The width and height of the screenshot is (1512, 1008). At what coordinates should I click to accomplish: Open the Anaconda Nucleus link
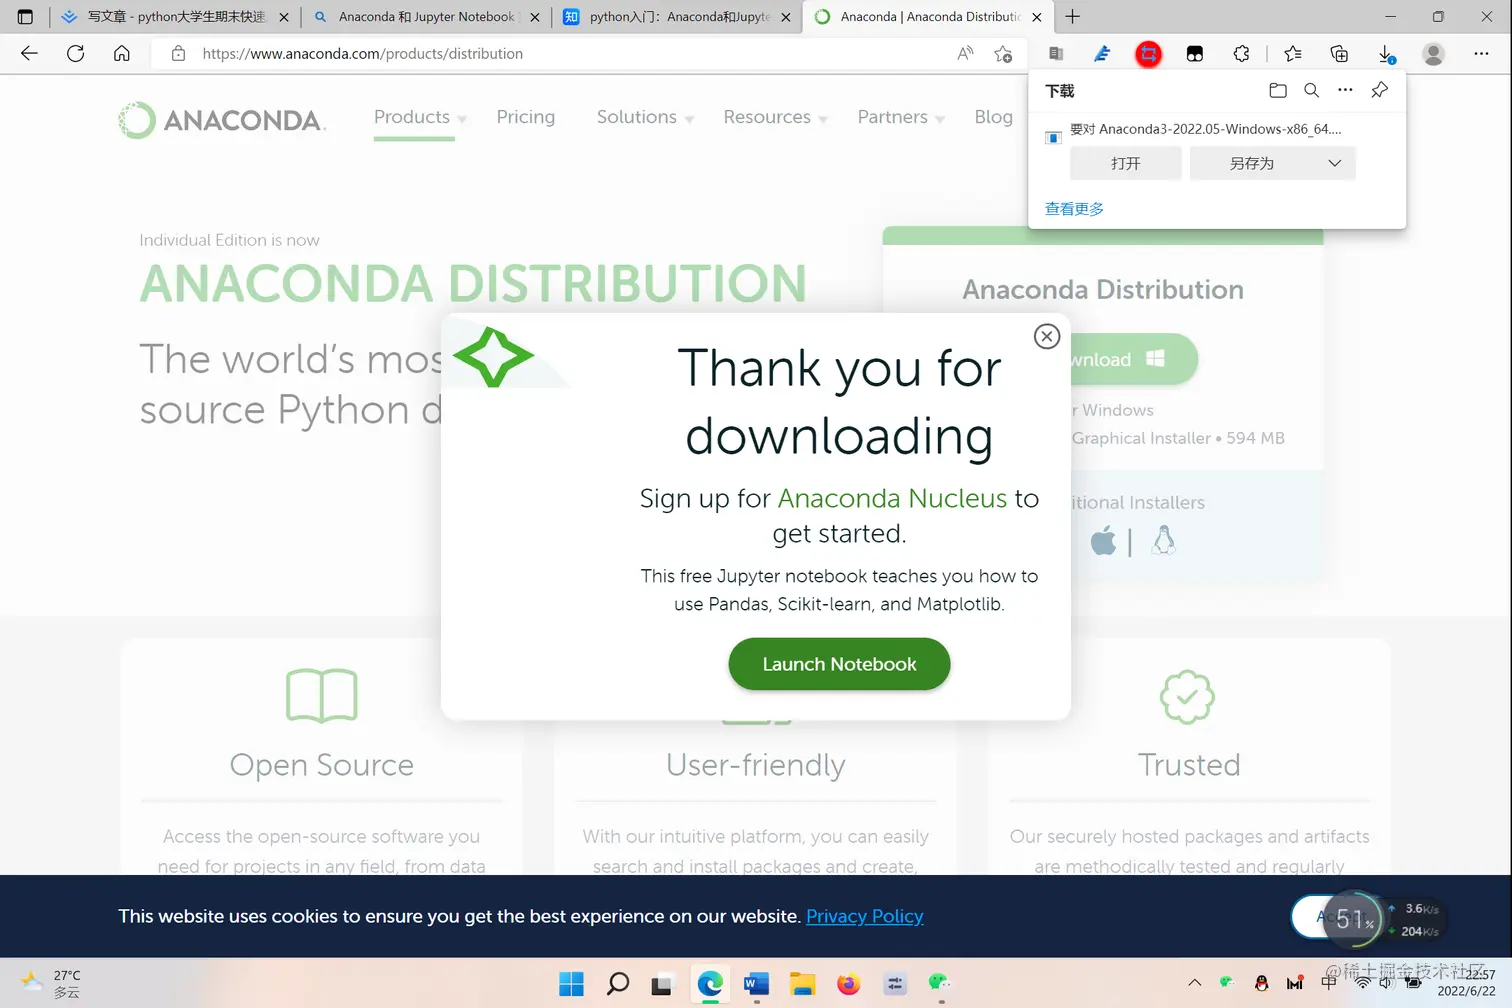892,498
